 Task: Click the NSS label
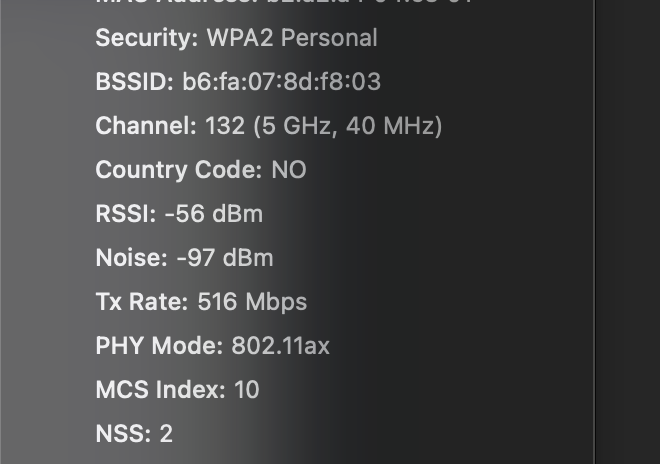click(x=123, y=433)
